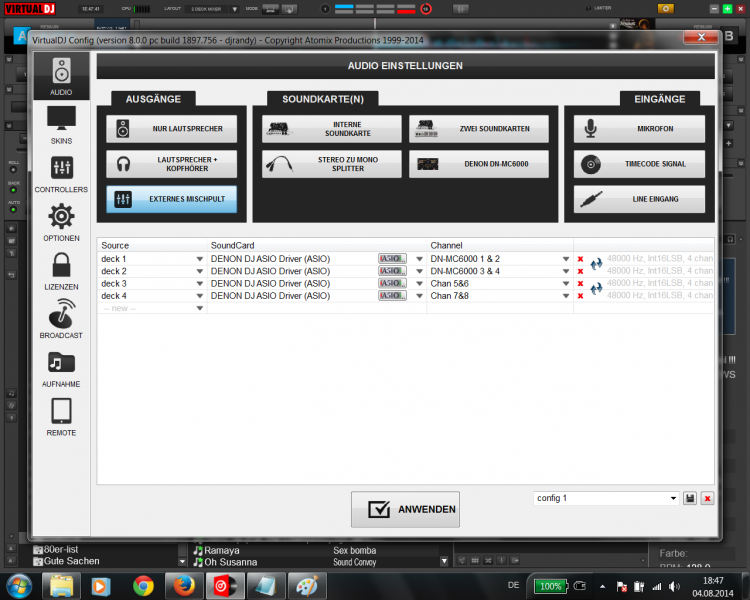Image resolution: width=750 pixels, height=600 pixels.
Task: Delete the deck 1 audio row
Action: [x=580, y=259]
